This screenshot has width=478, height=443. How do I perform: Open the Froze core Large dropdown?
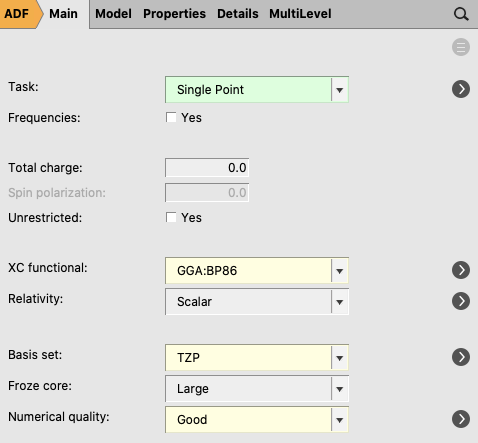257,389
